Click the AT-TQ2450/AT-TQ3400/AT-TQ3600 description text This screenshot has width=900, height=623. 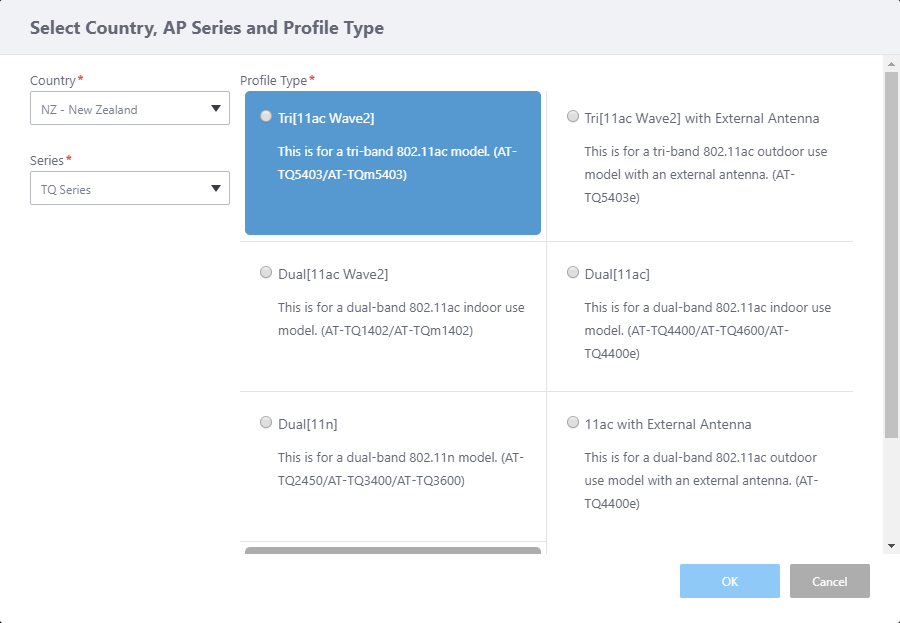click(x=400, y=469)
